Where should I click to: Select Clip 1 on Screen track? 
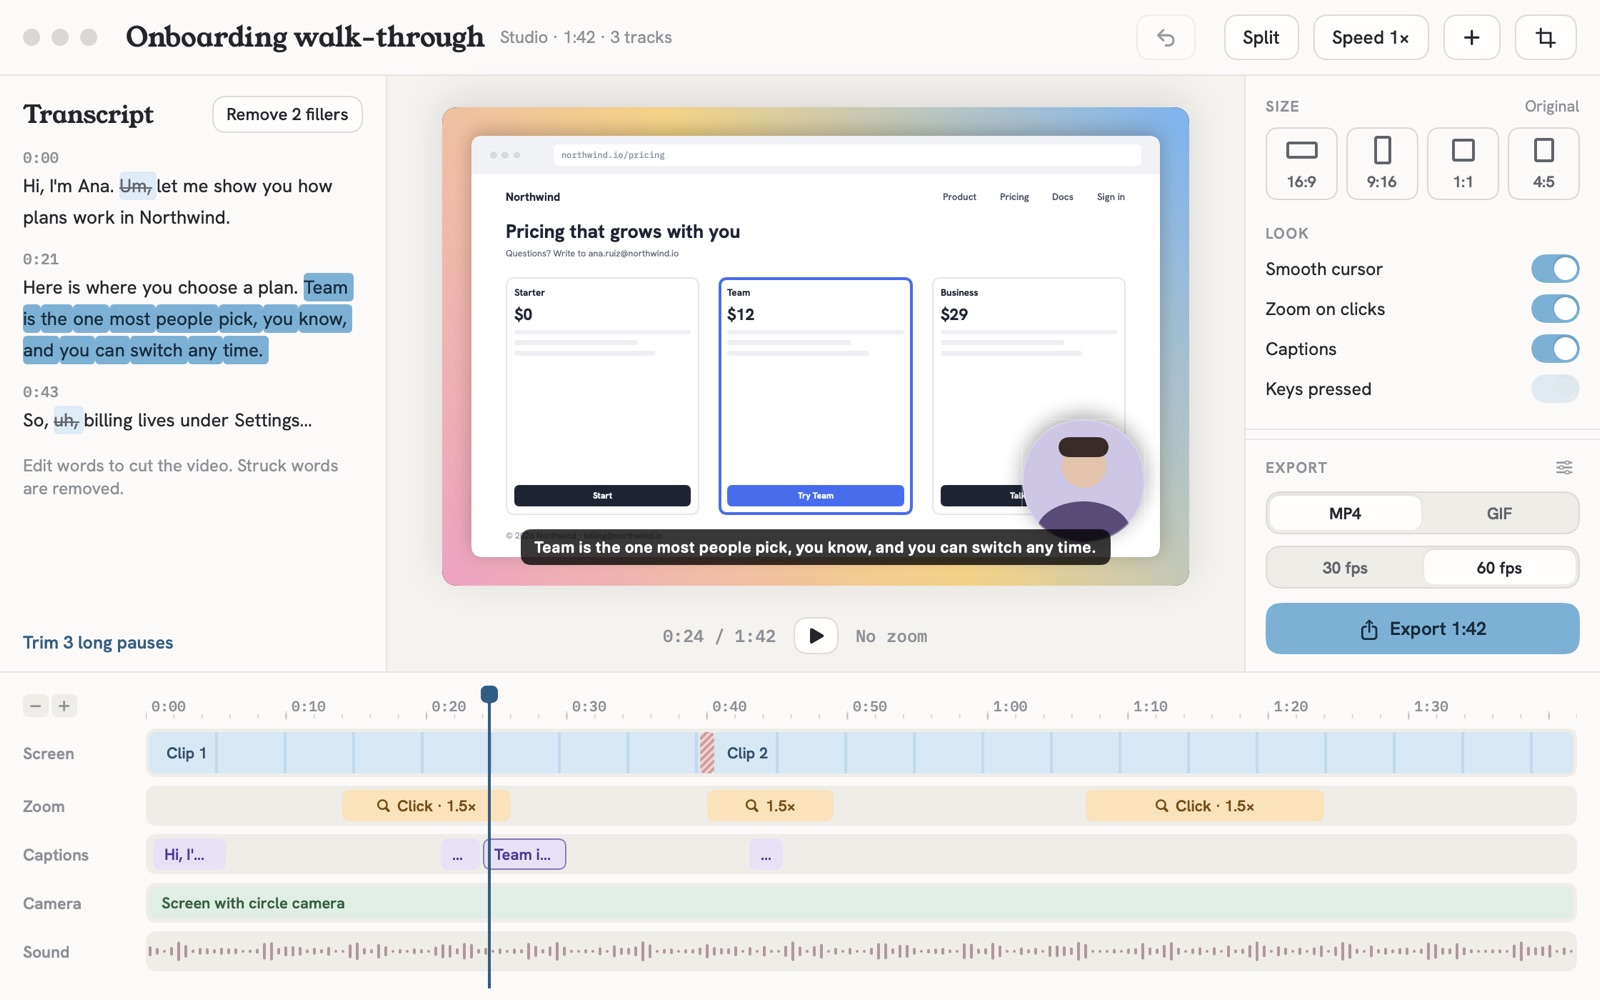423,753
